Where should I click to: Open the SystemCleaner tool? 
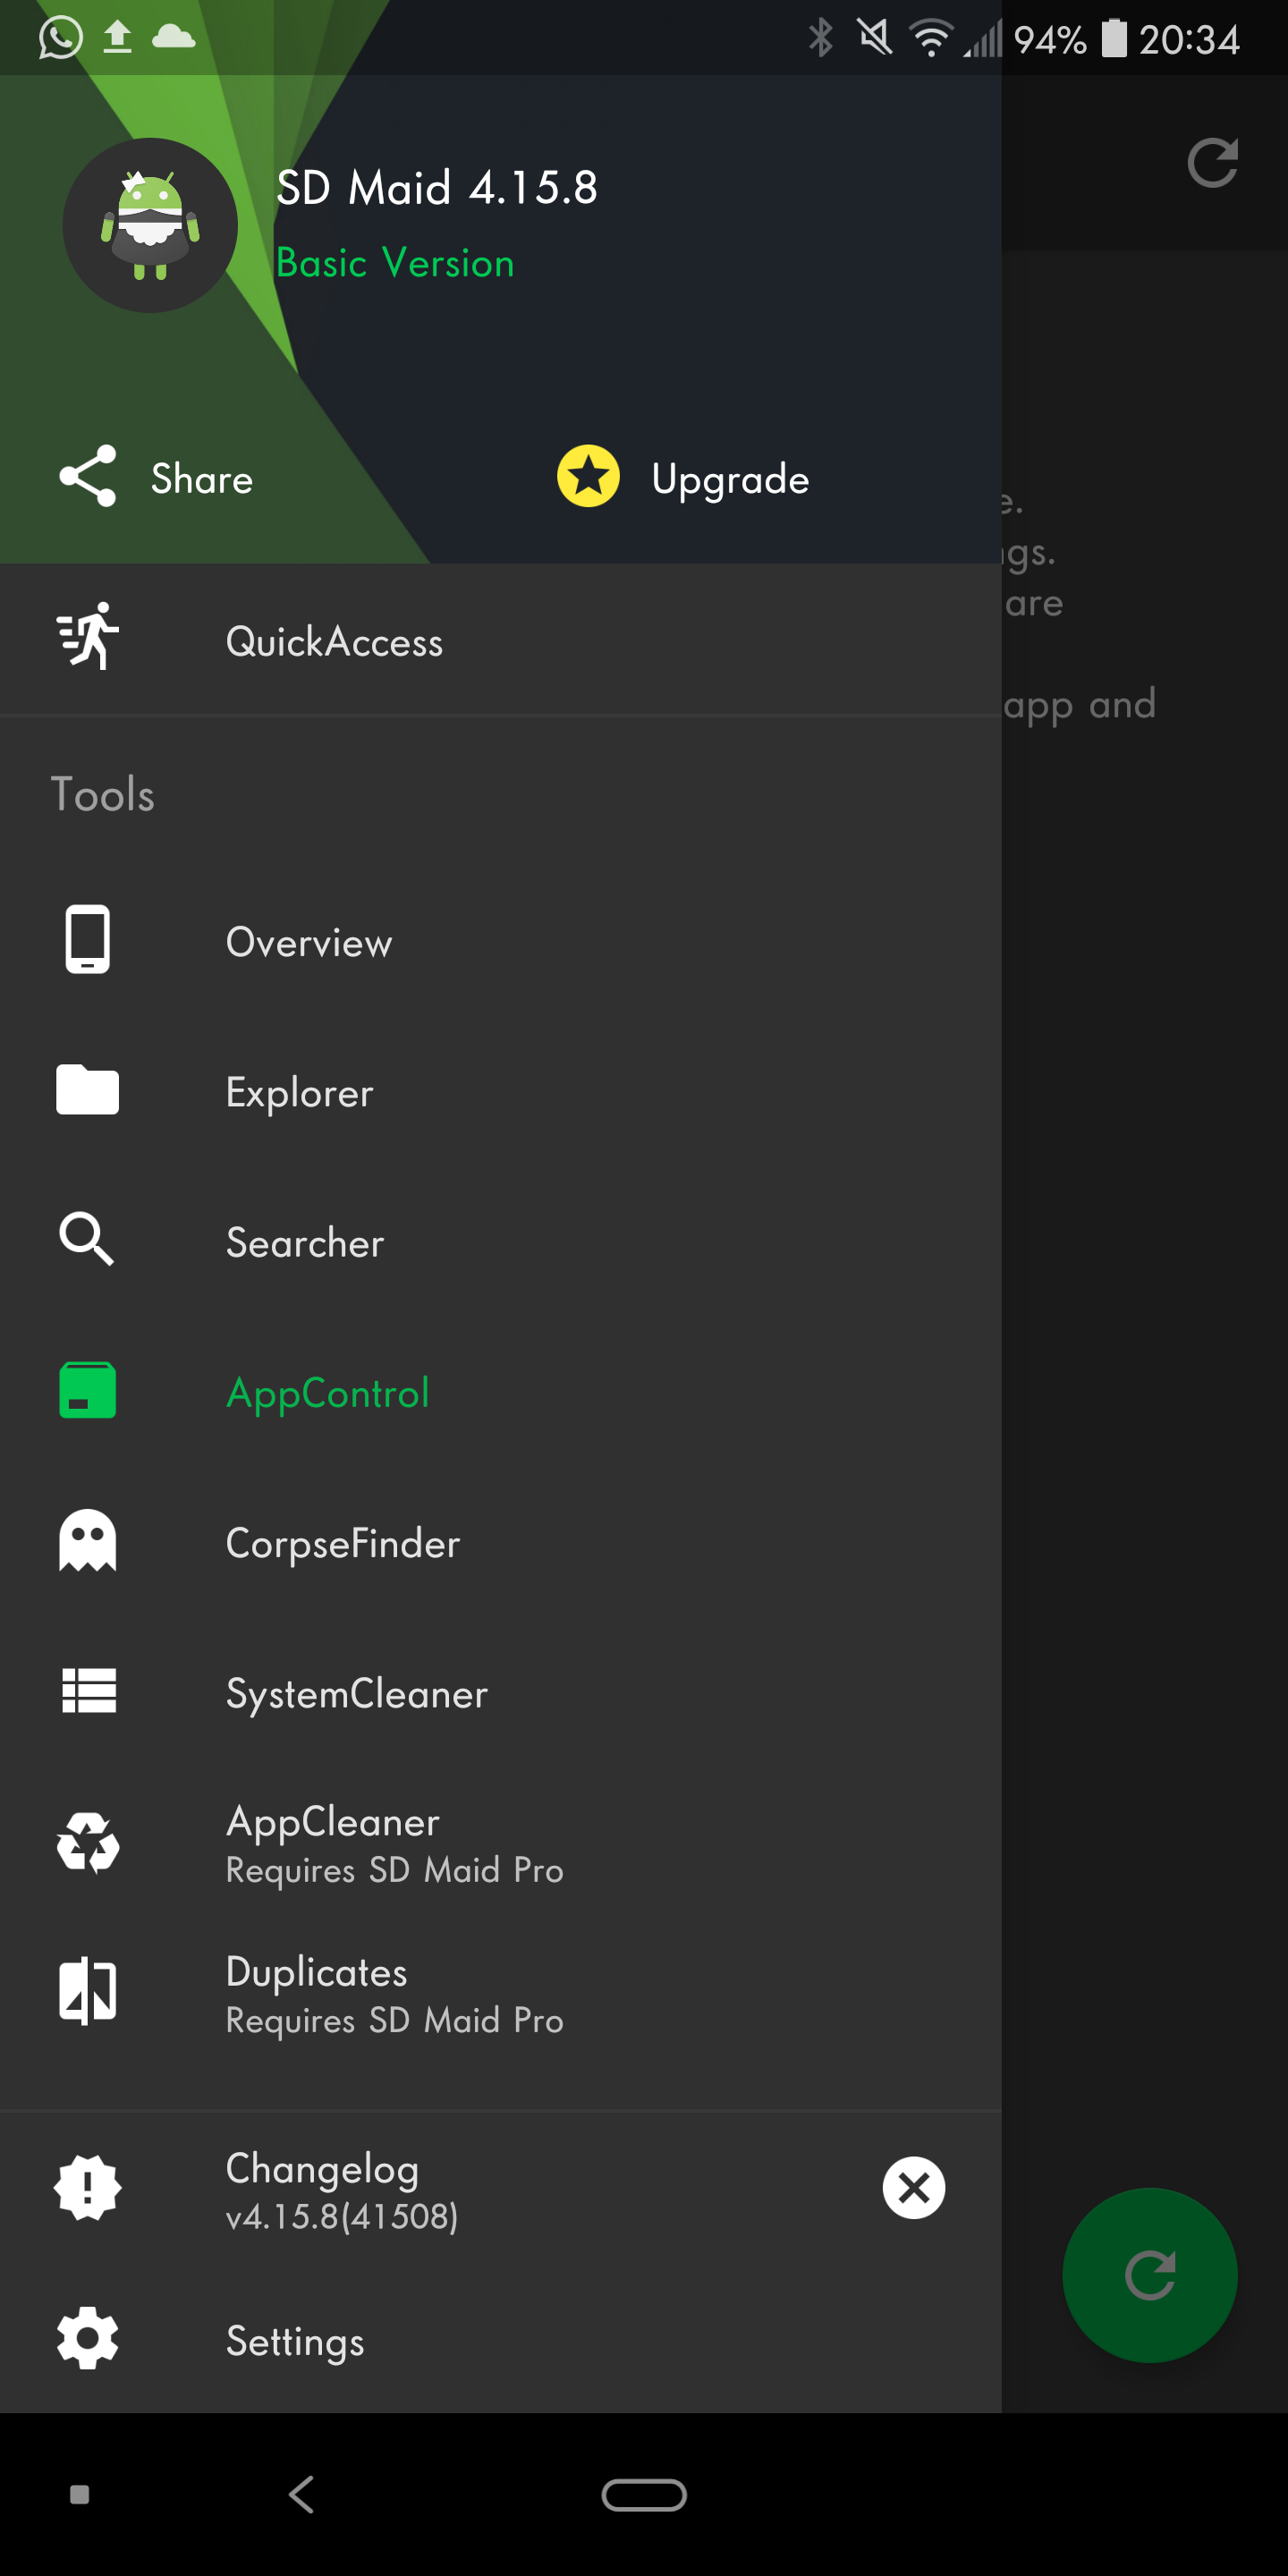pyautogui.click(x=500, y=1693)
